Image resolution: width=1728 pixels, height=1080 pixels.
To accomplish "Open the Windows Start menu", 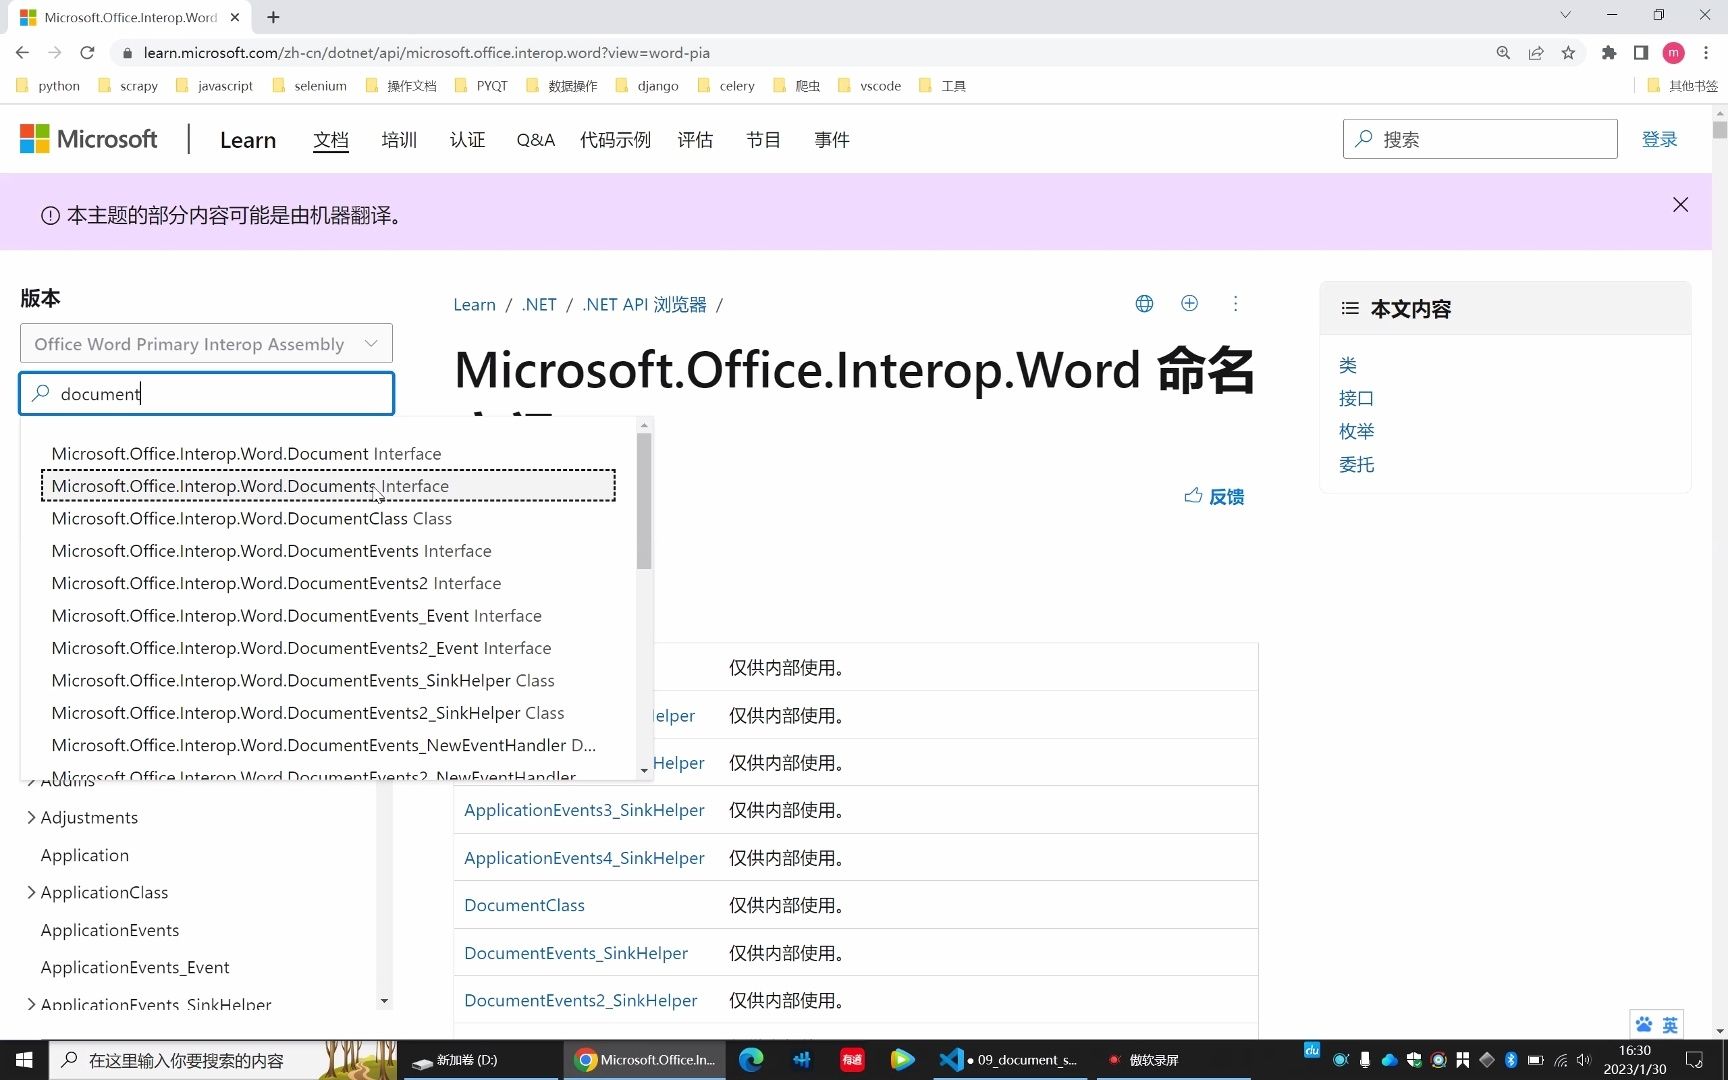I will pos(24,1060).
